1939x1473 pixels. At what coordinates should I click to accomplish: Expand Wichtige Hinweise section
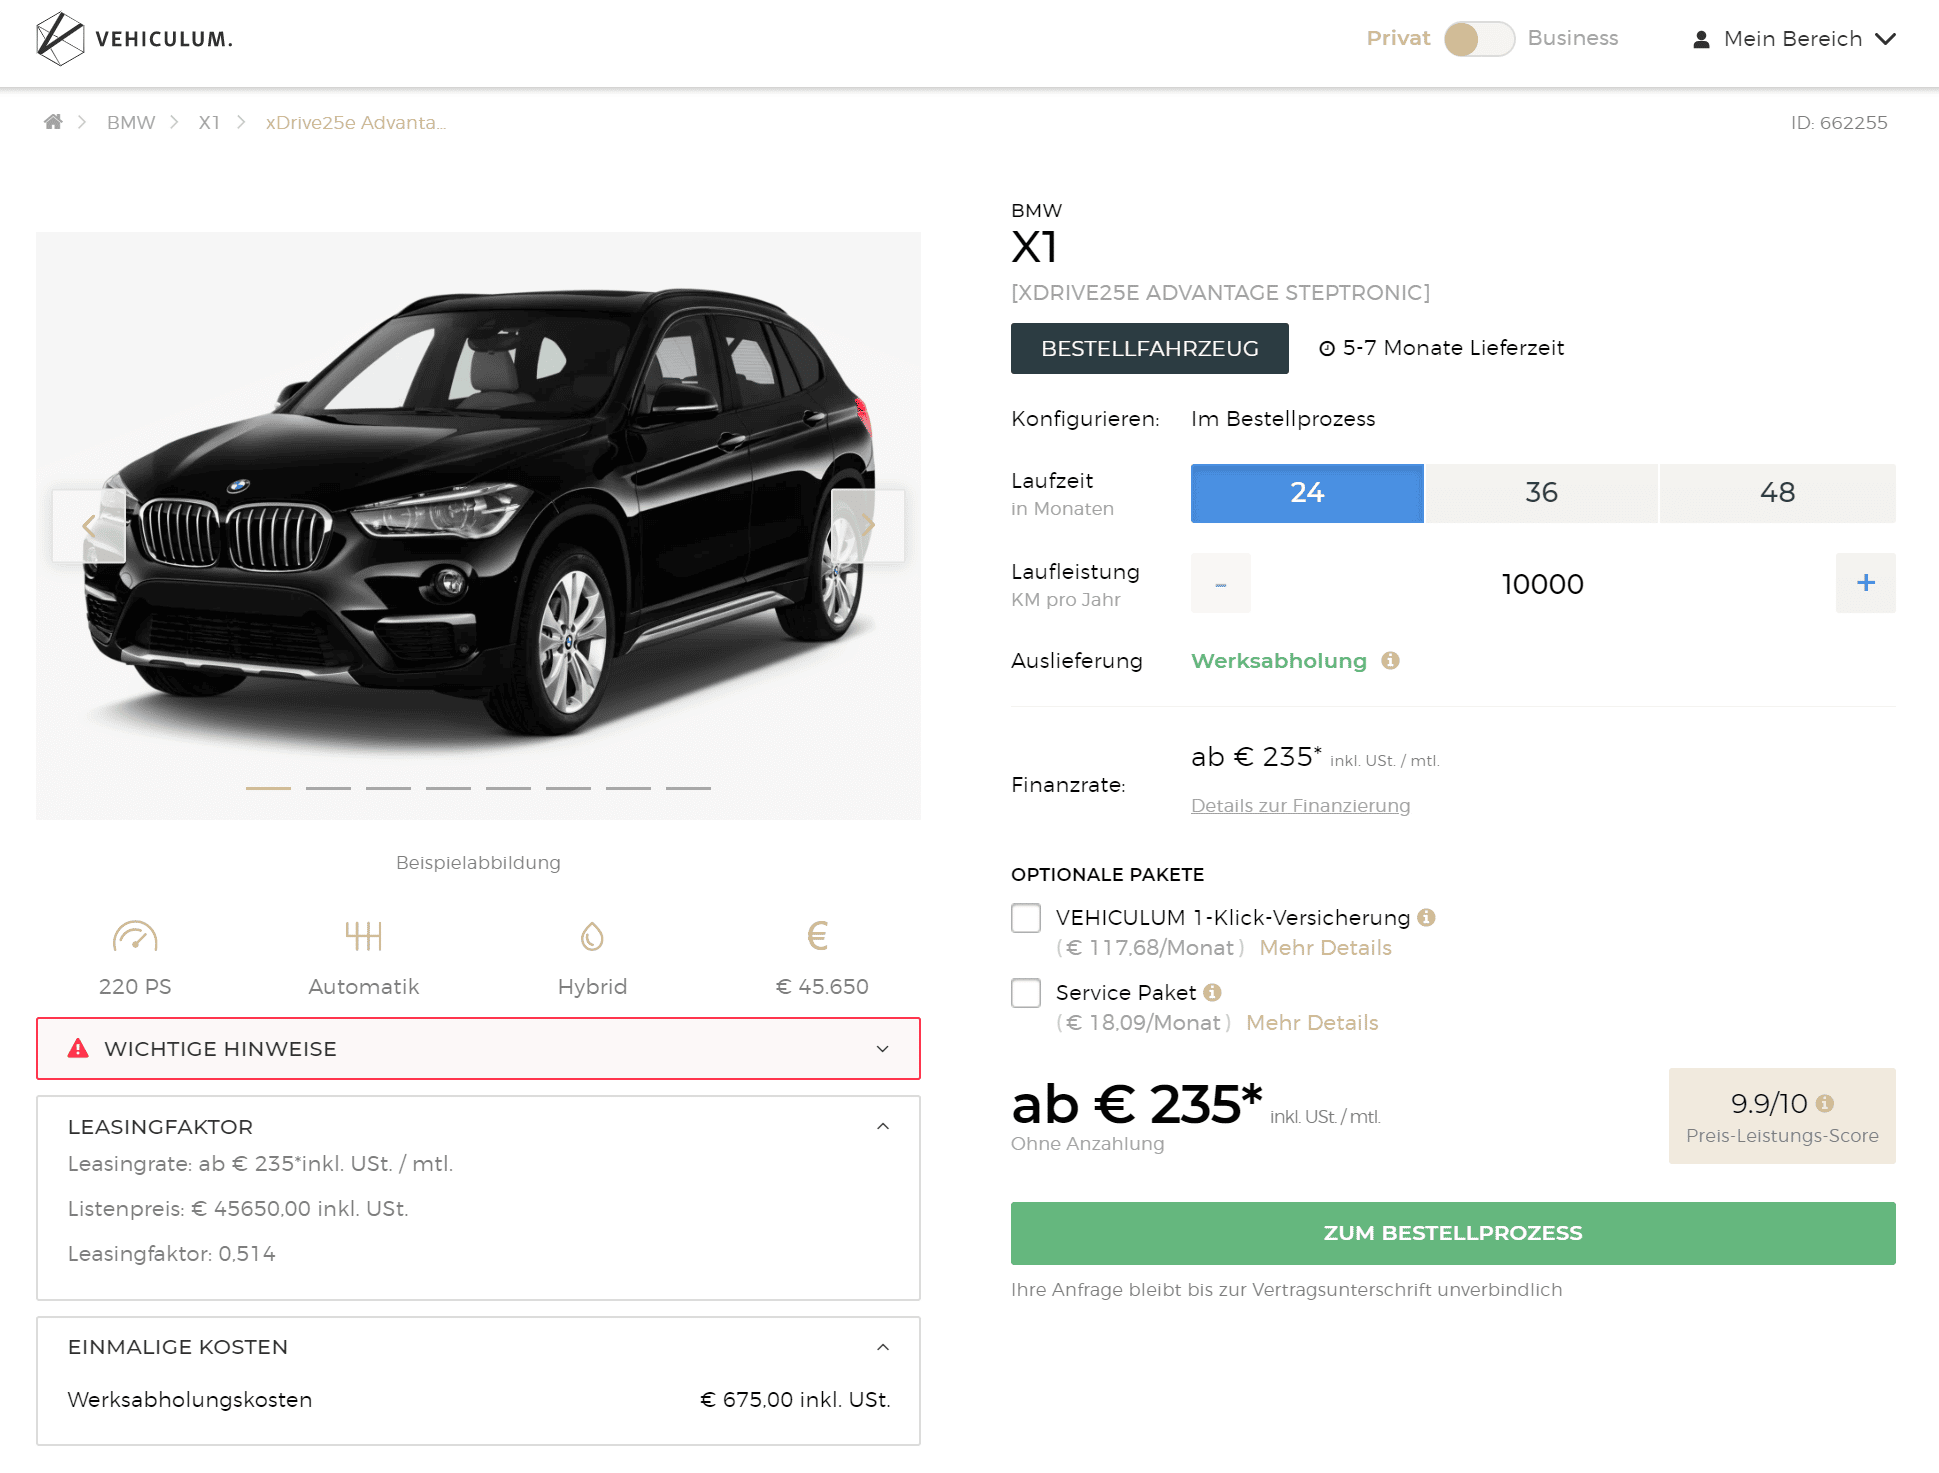(x=478, y=1049)
